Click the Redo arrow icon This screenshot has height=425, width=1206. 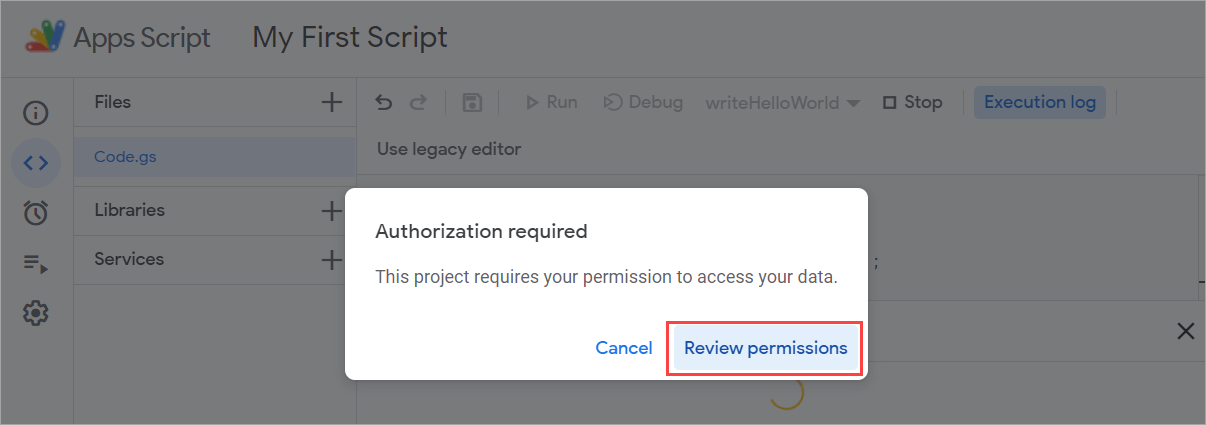click(x=419, y=102)
